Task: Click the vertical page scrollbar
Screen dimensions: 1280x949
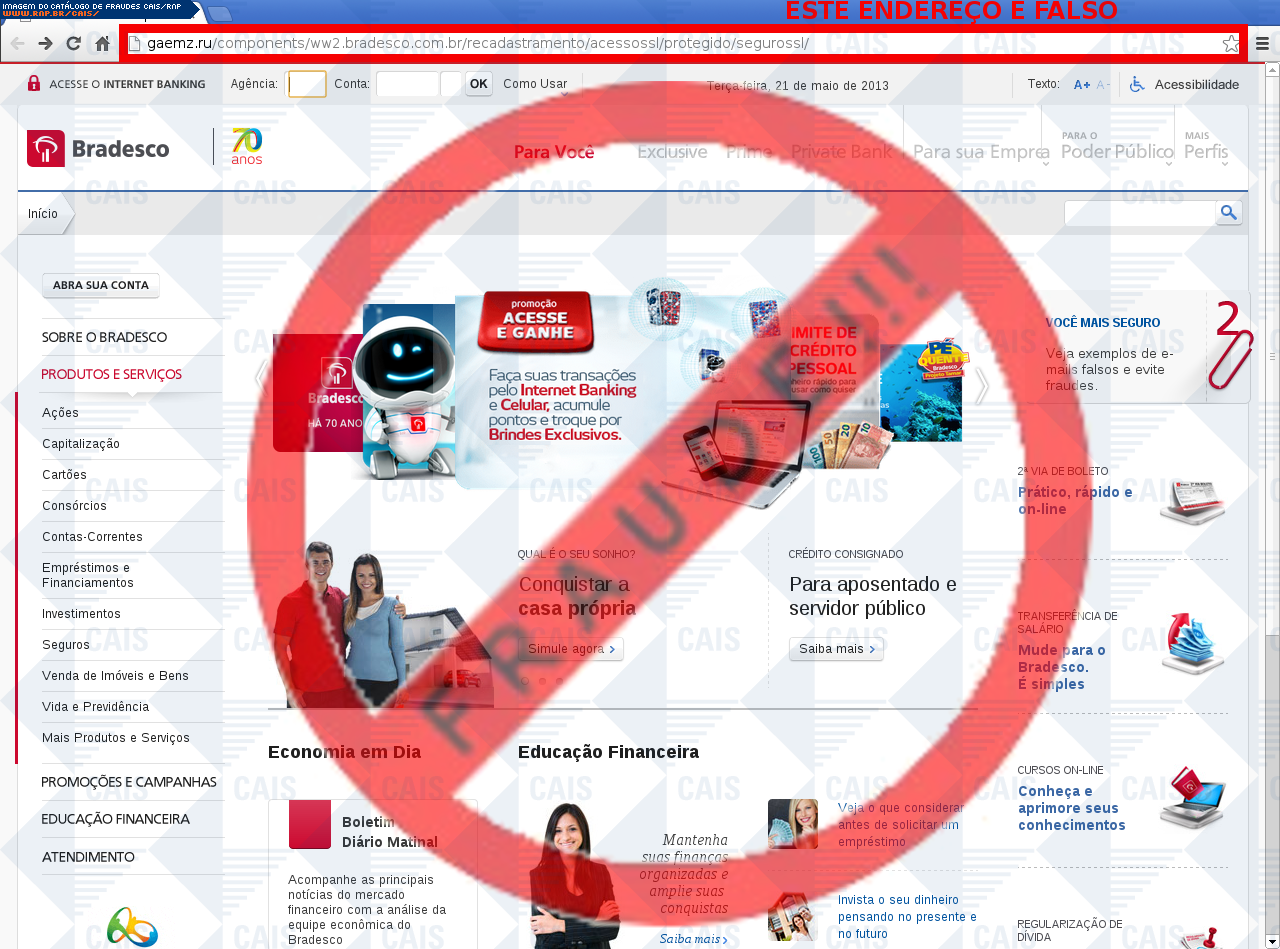Action: (1272, 500)
